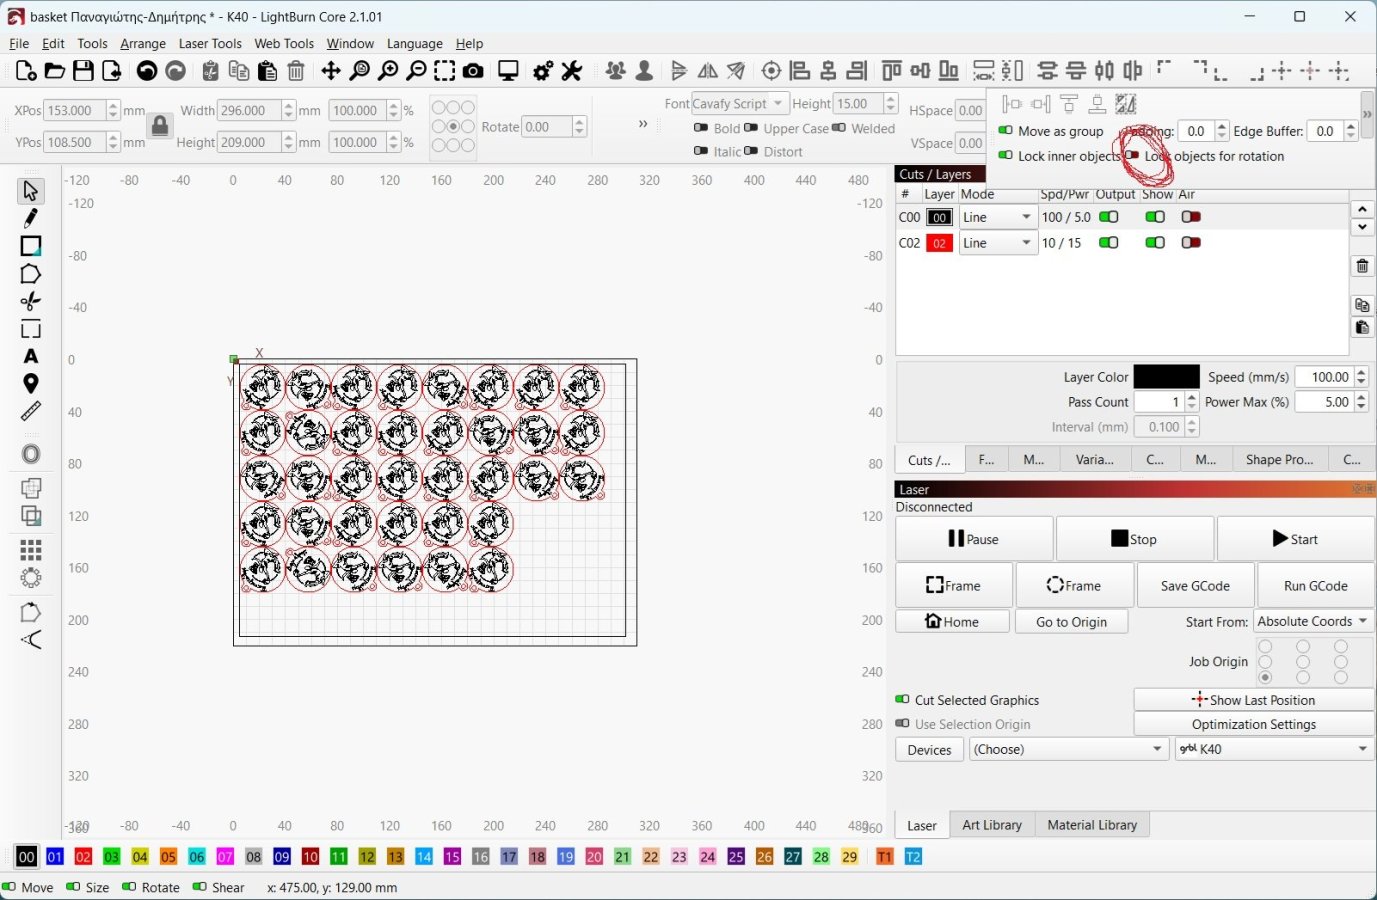Toggle the aspect ratio lock icon
This screenshot has width=1377, height=900.
click(x=160, y=126)
